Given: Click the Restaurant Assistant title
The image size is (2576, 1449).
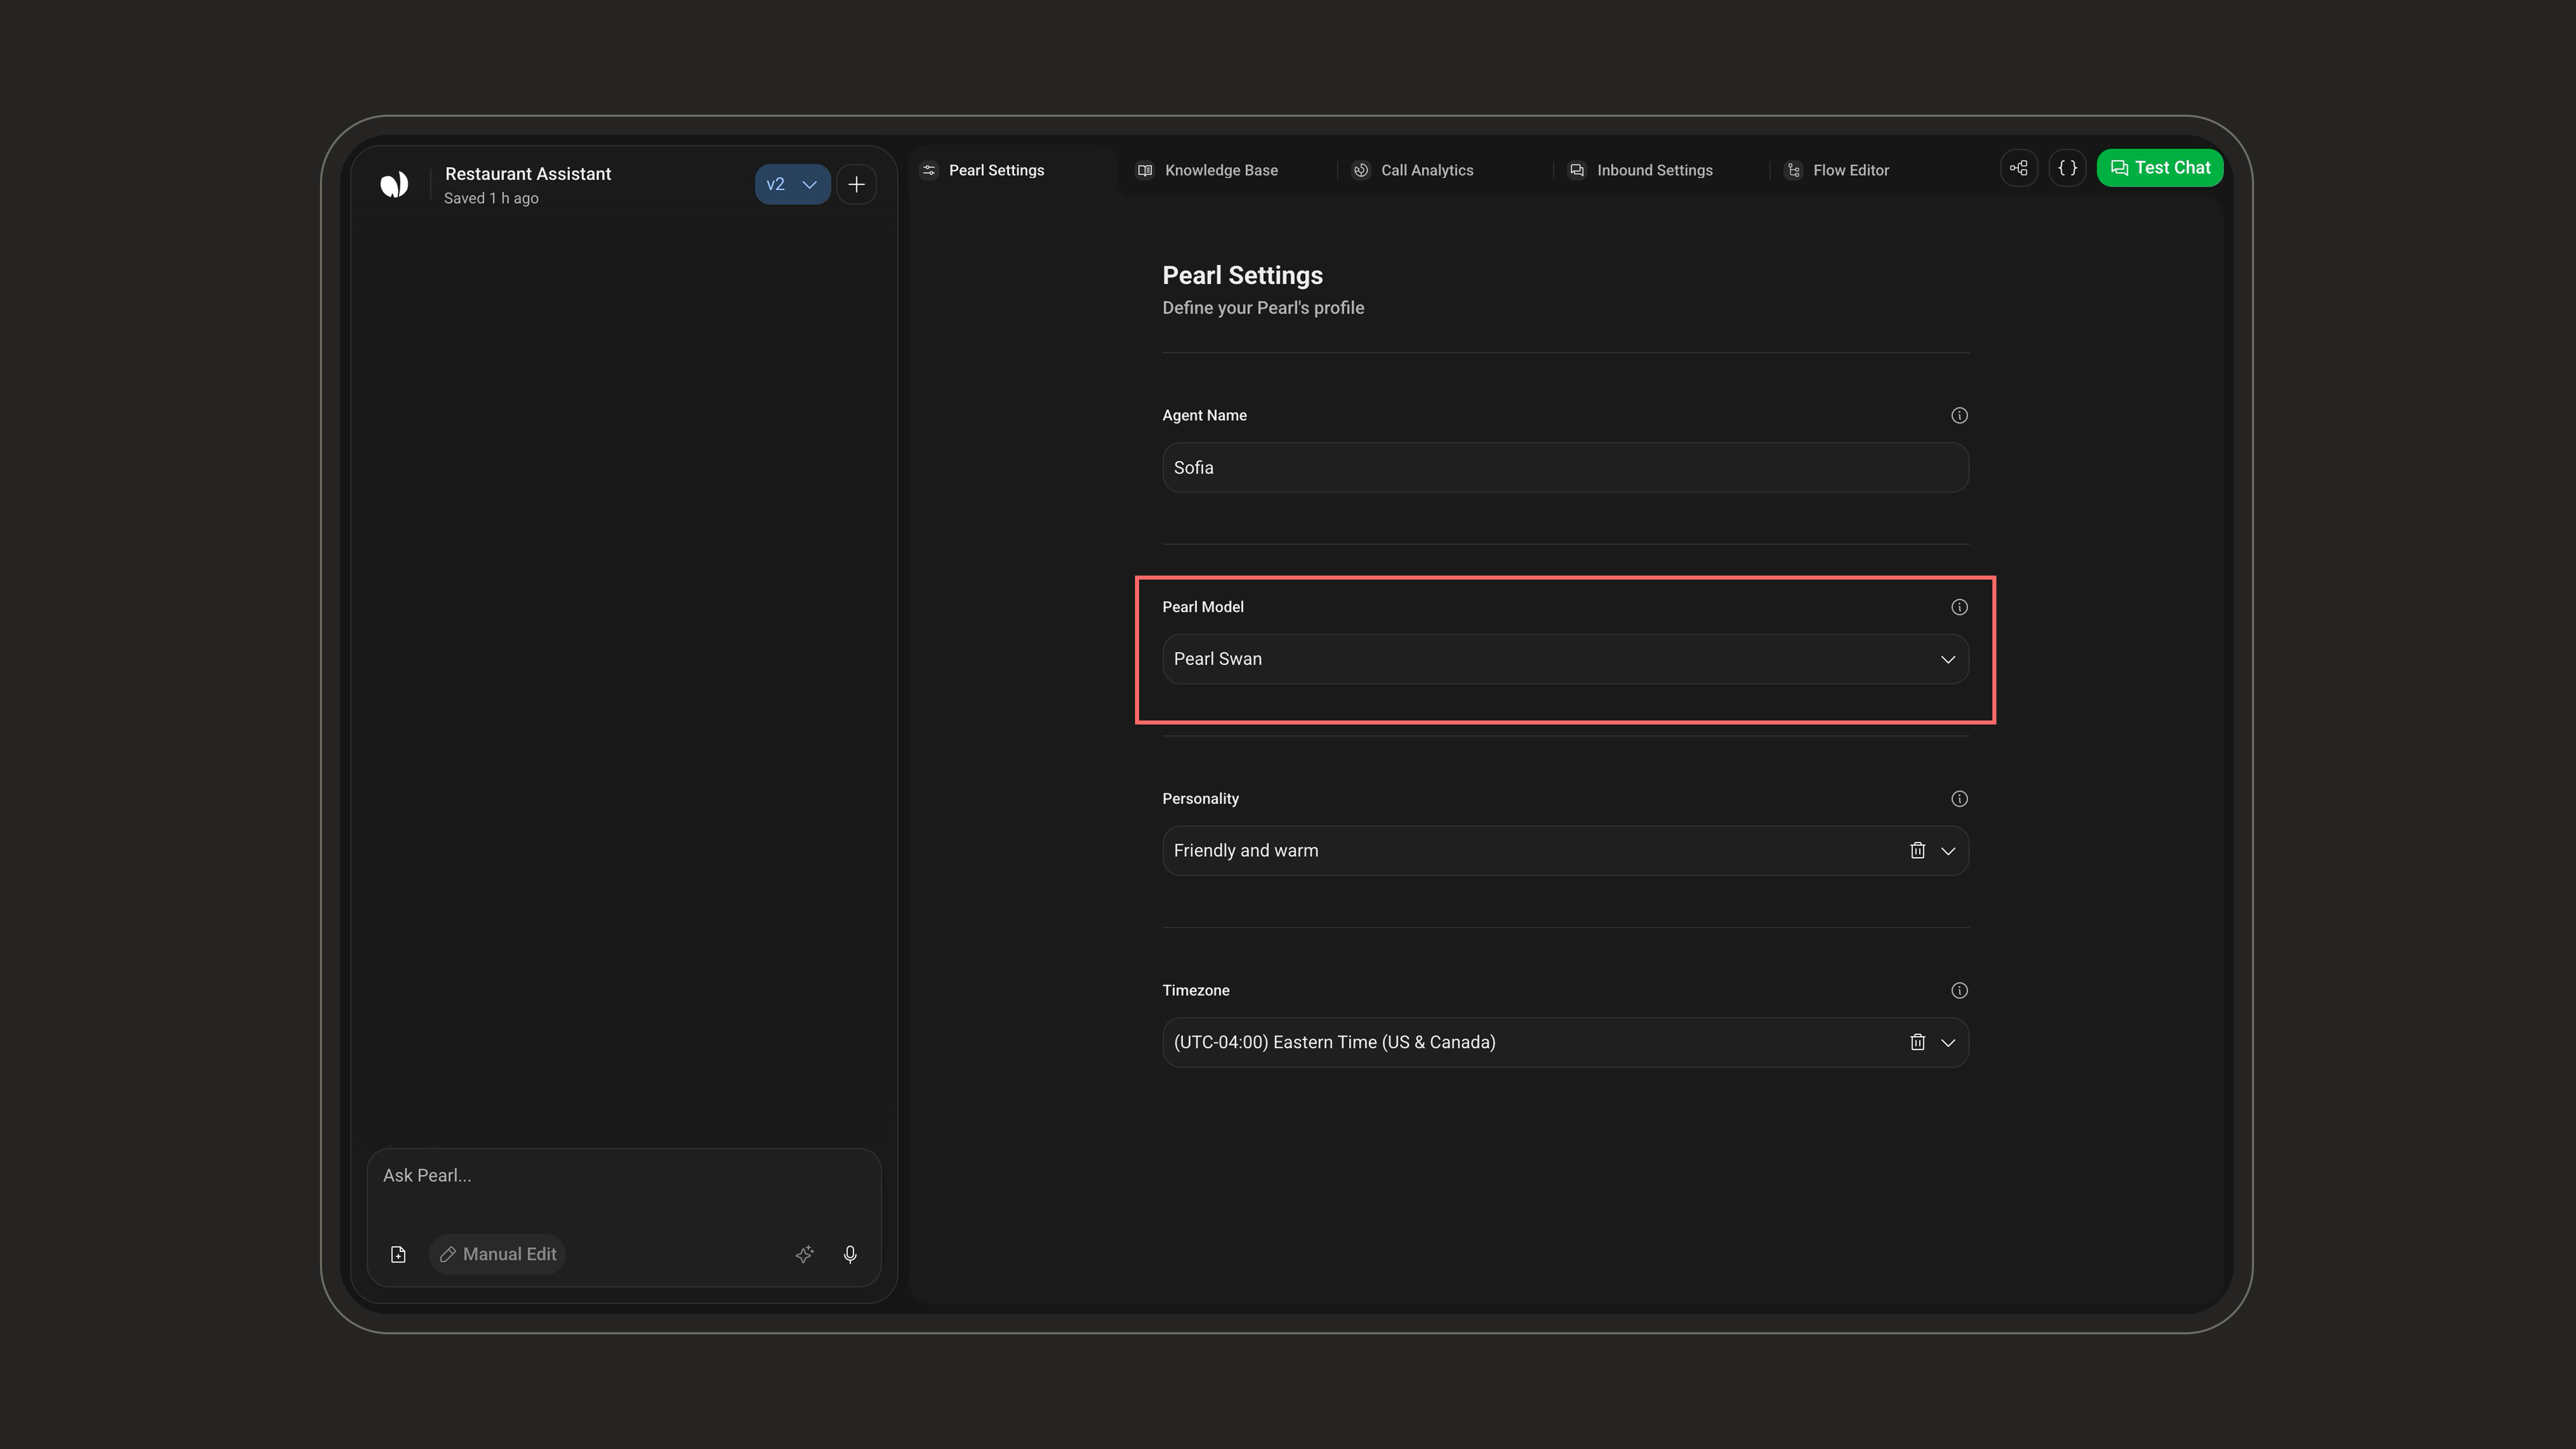Looking at the screenshot, I should pos(528,174).
